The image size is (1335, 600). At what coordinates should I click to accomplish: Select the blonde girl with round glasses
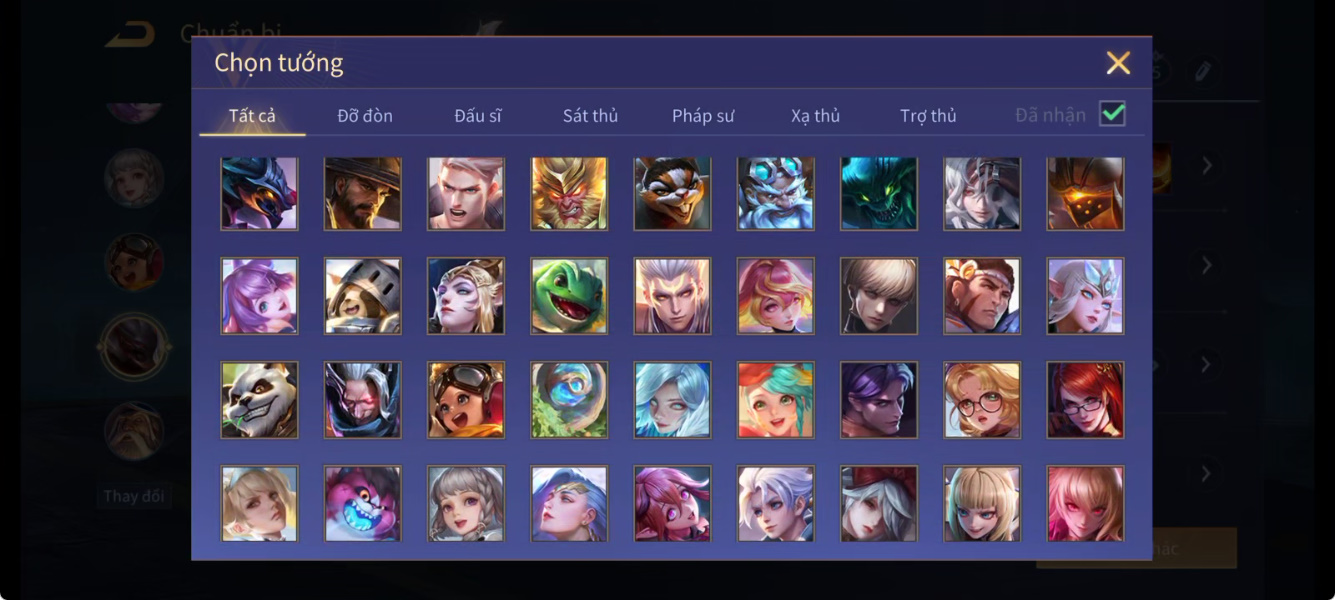[x=982, y=400]
